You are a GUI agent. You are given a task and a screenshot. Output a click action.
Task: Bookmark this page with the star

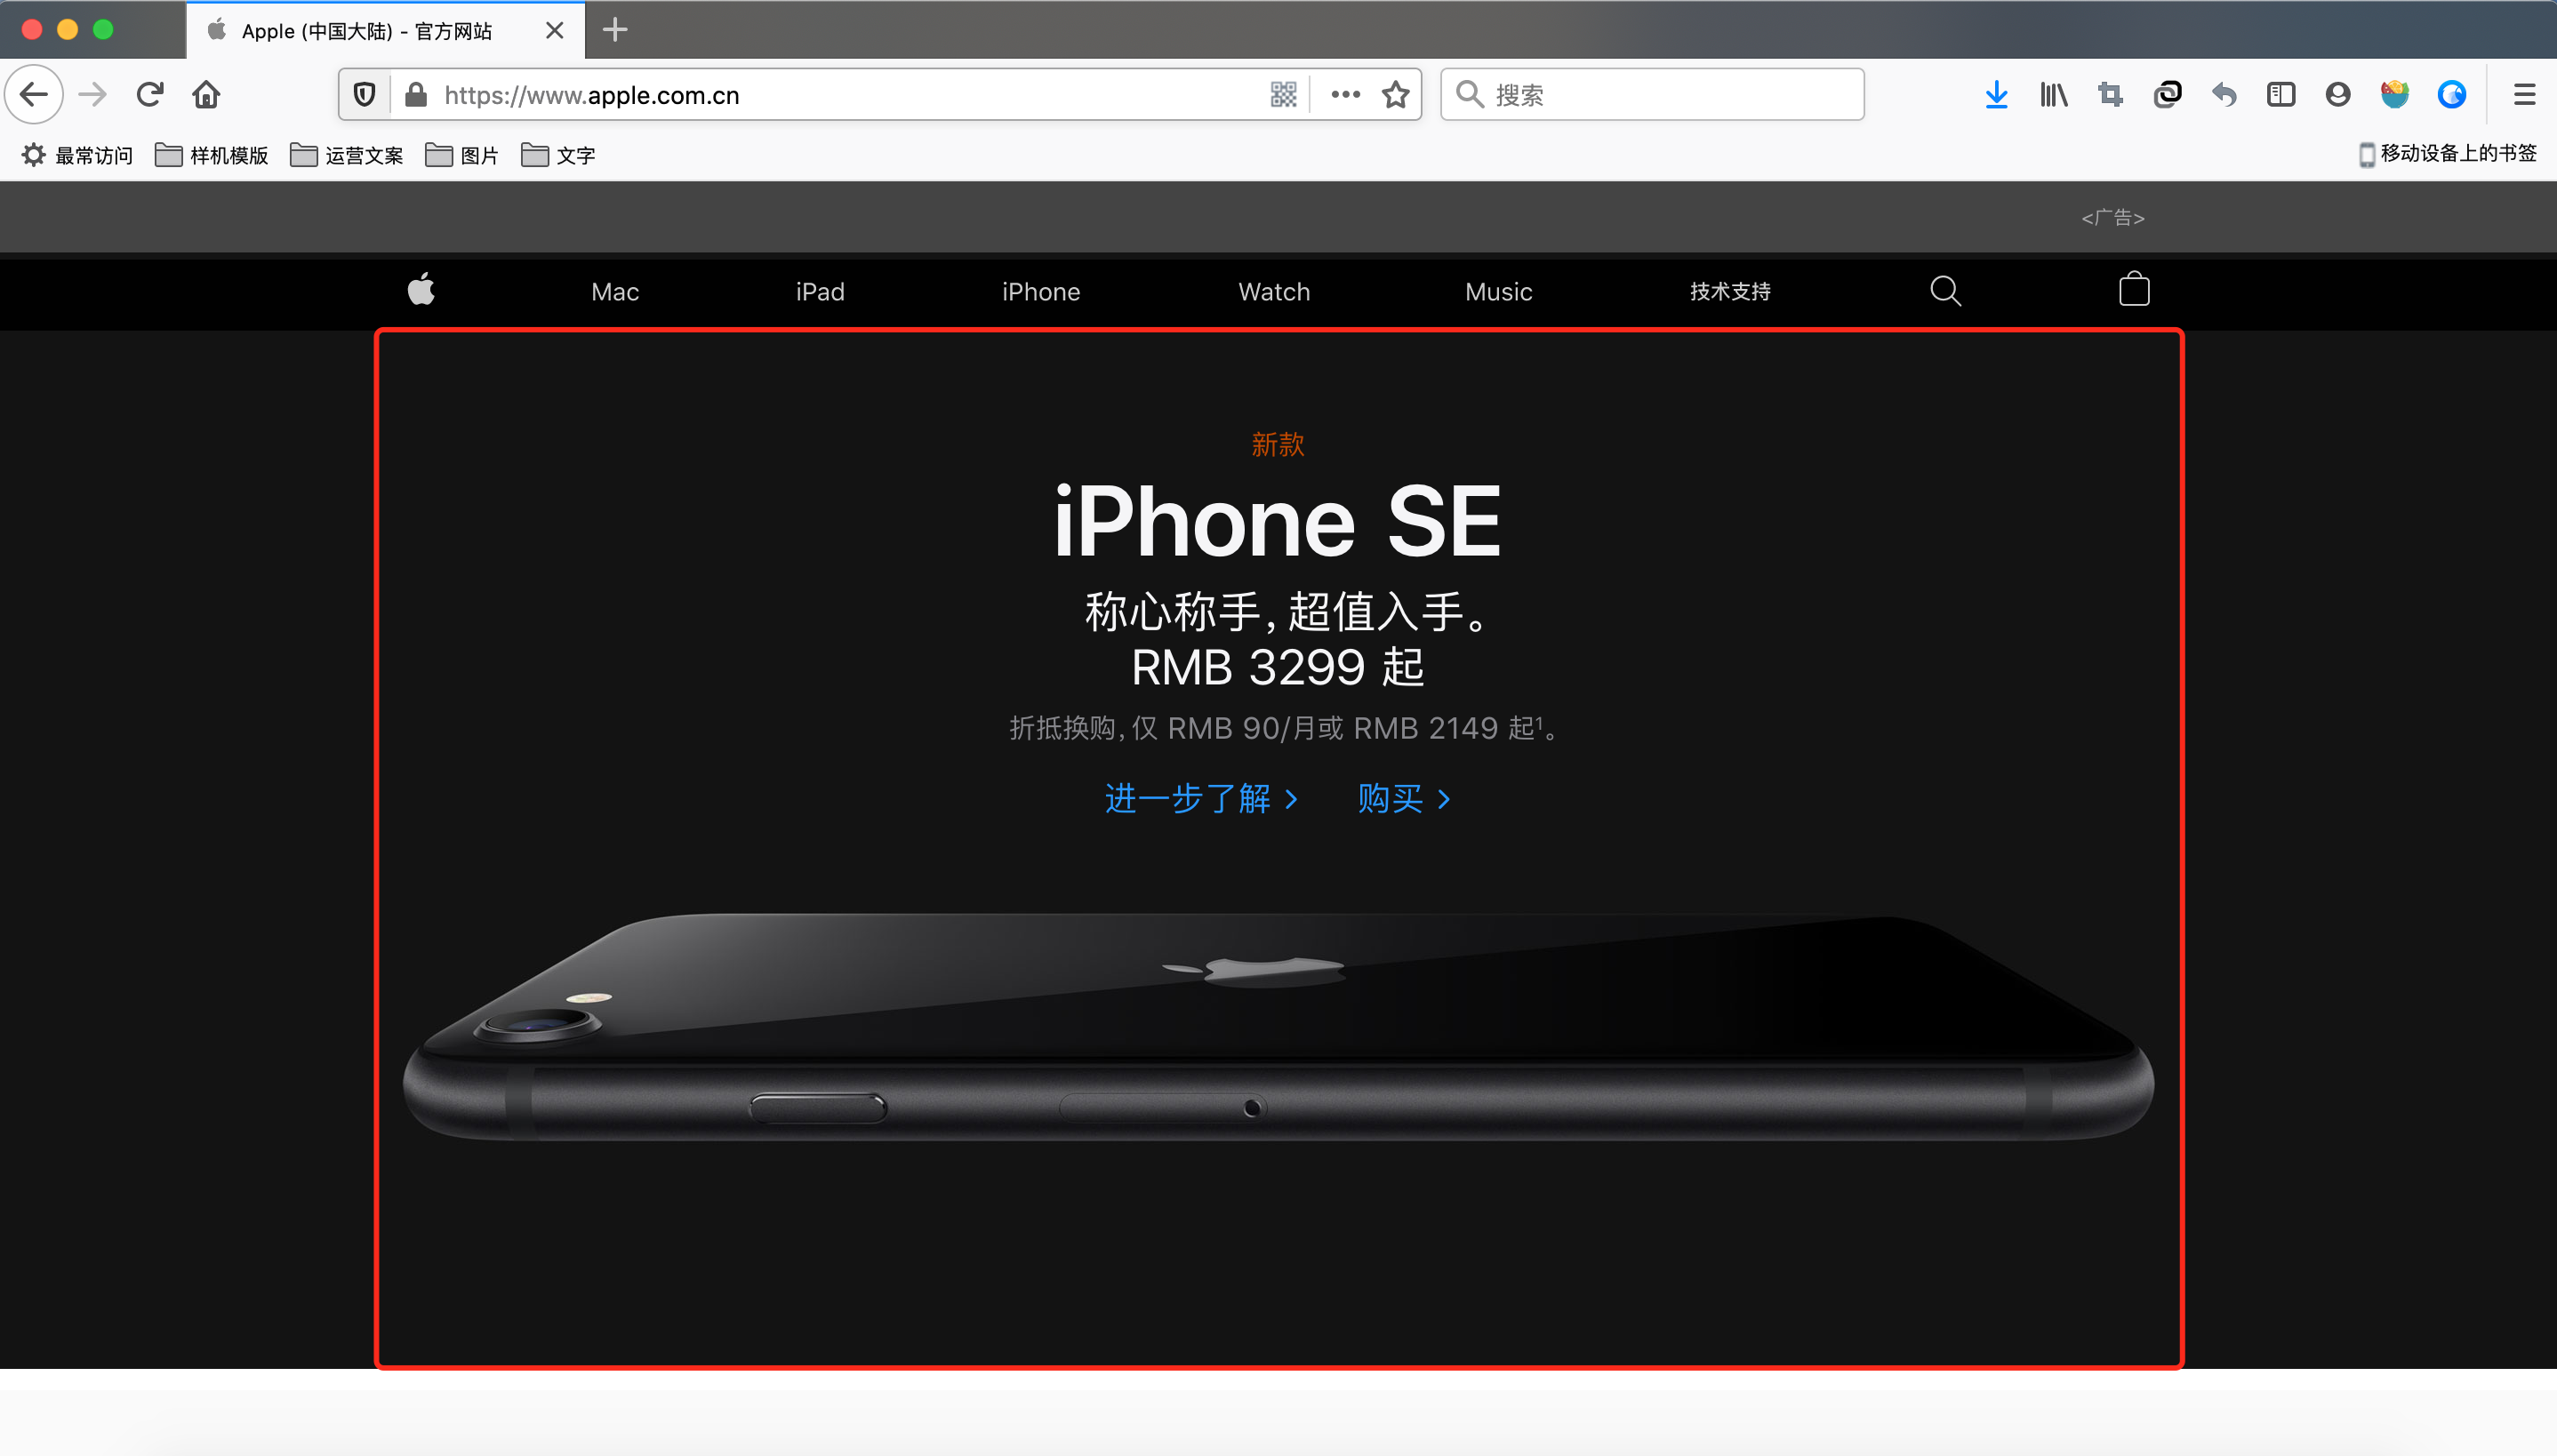coord(1395,95)
